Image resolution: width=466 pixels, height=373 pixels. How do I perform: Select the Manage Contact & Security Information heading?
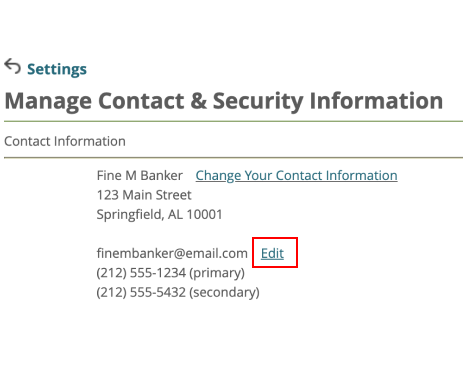tap(224, 101)
